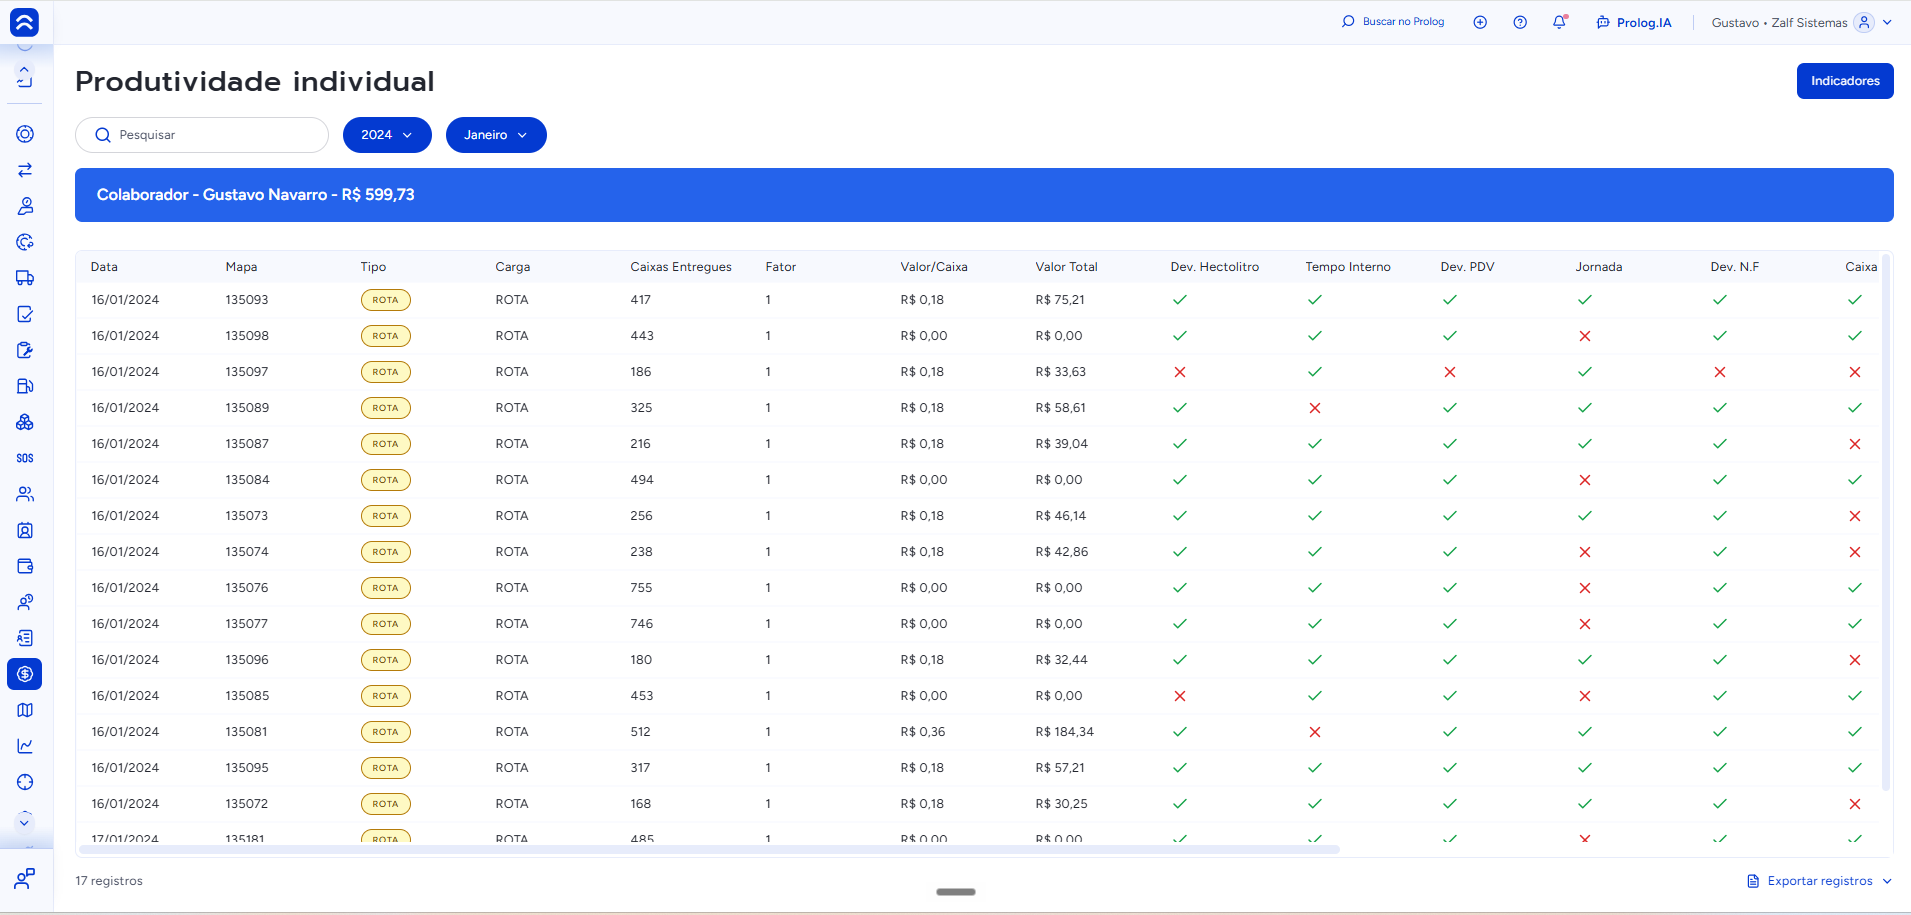This screenshot has height=915, width=1911.
Task: Open the truck icon in sidebar
Action: [25, 278]
